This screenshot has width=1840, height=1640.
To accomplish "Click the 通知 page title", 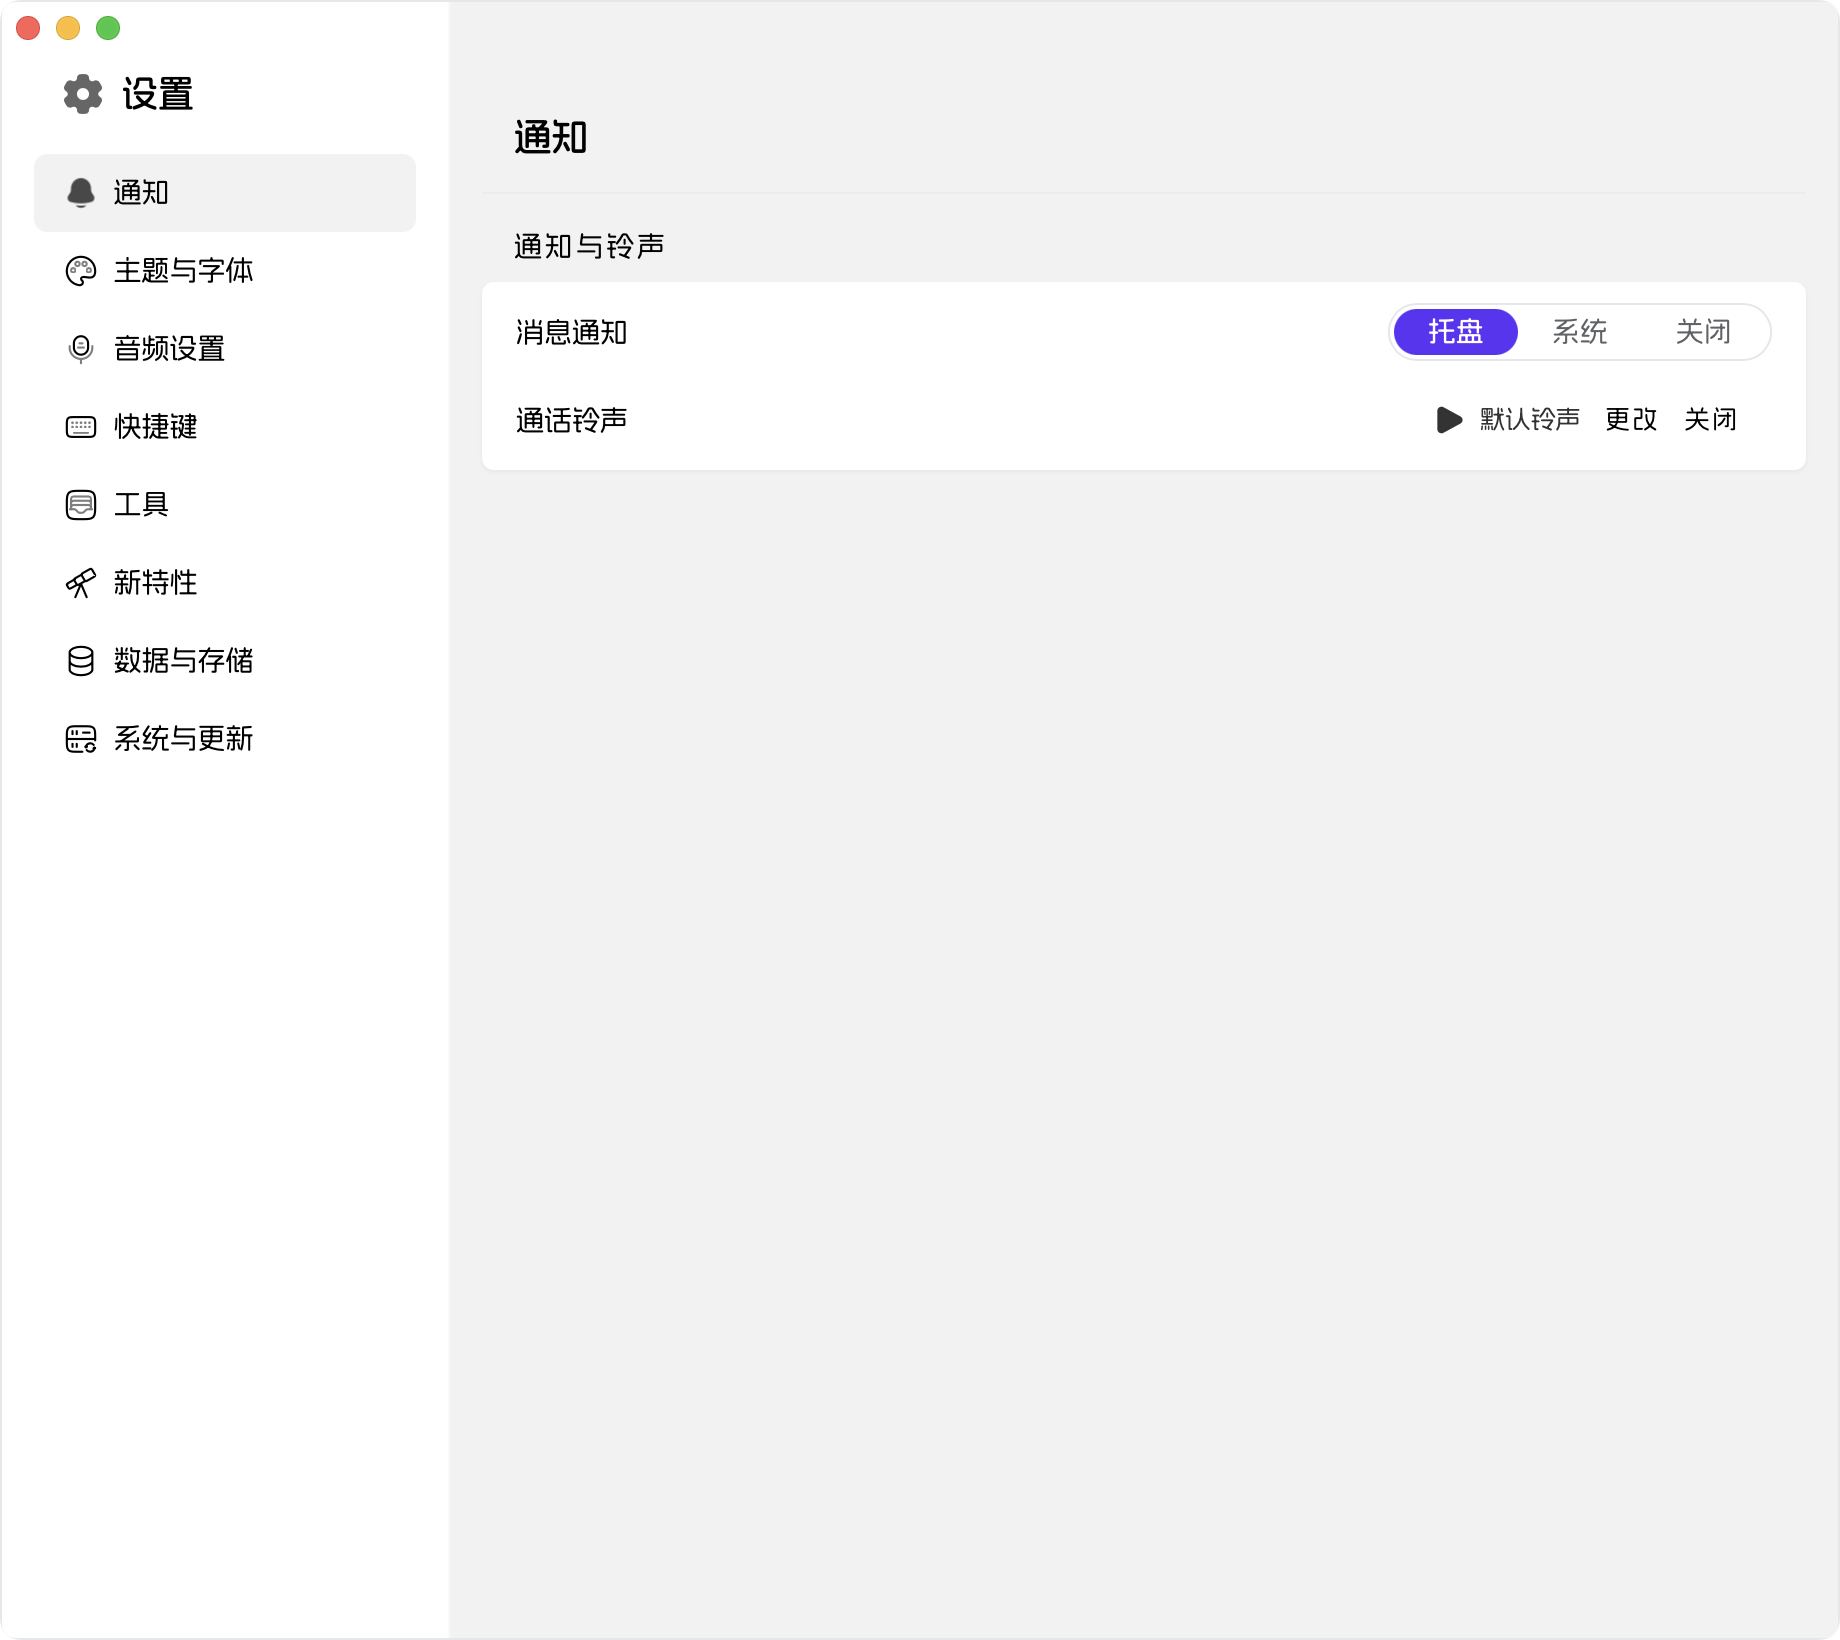I will point(551,137).
